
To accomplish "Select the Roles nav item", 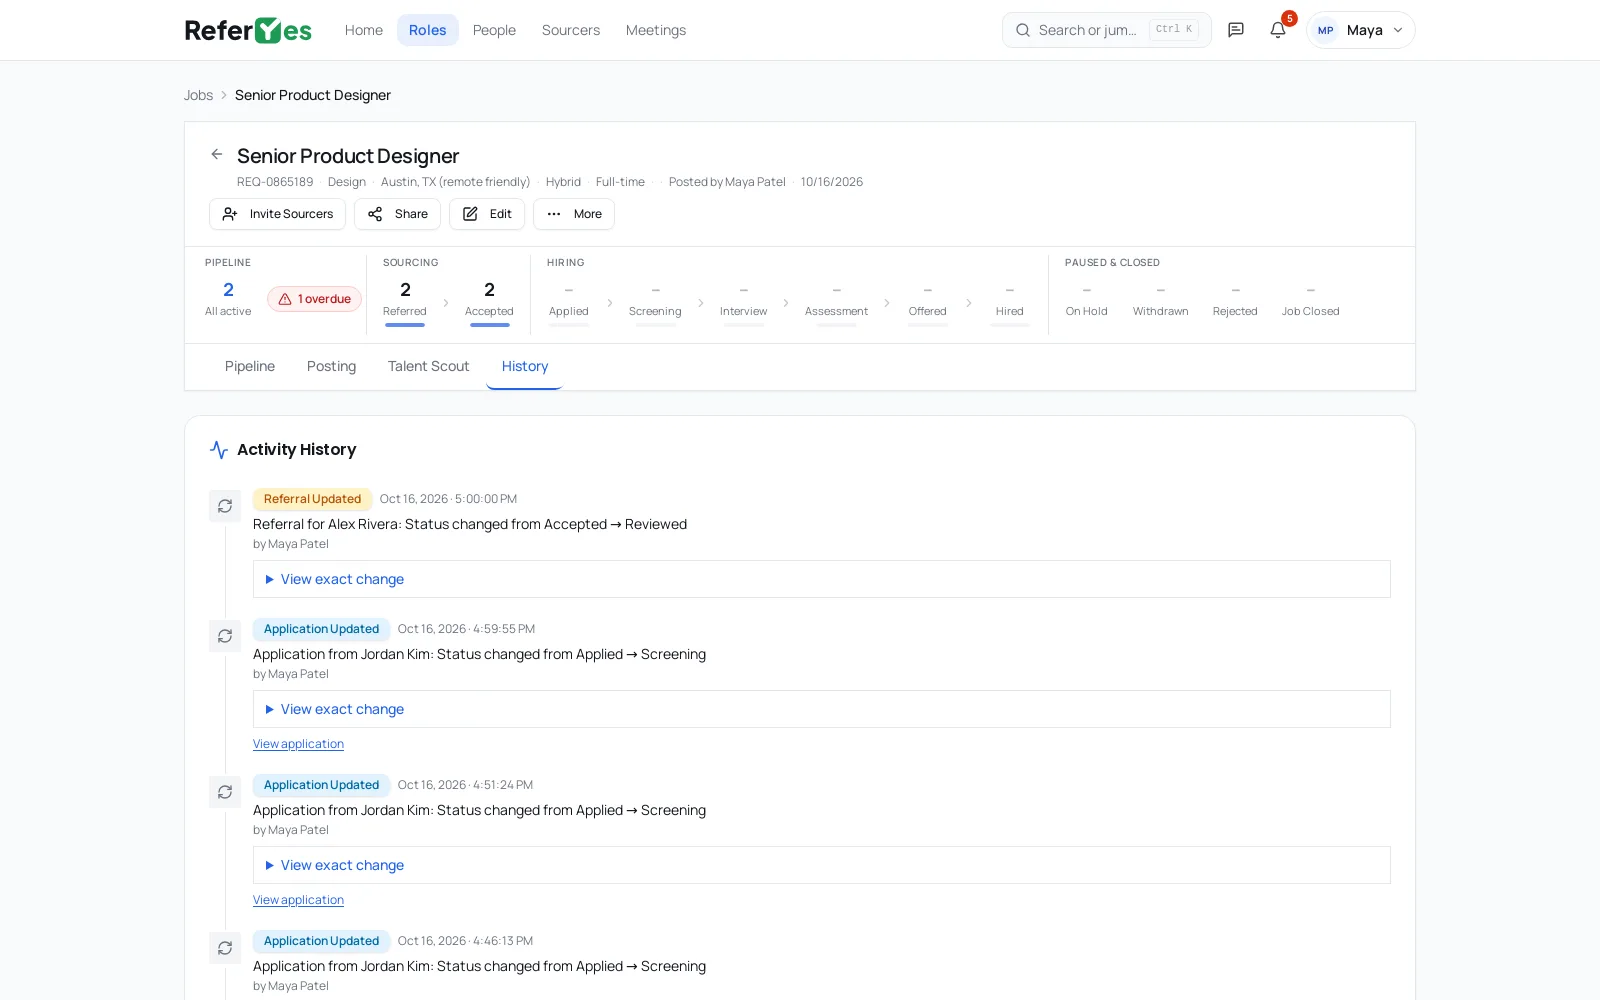I will tap(428, 30).
